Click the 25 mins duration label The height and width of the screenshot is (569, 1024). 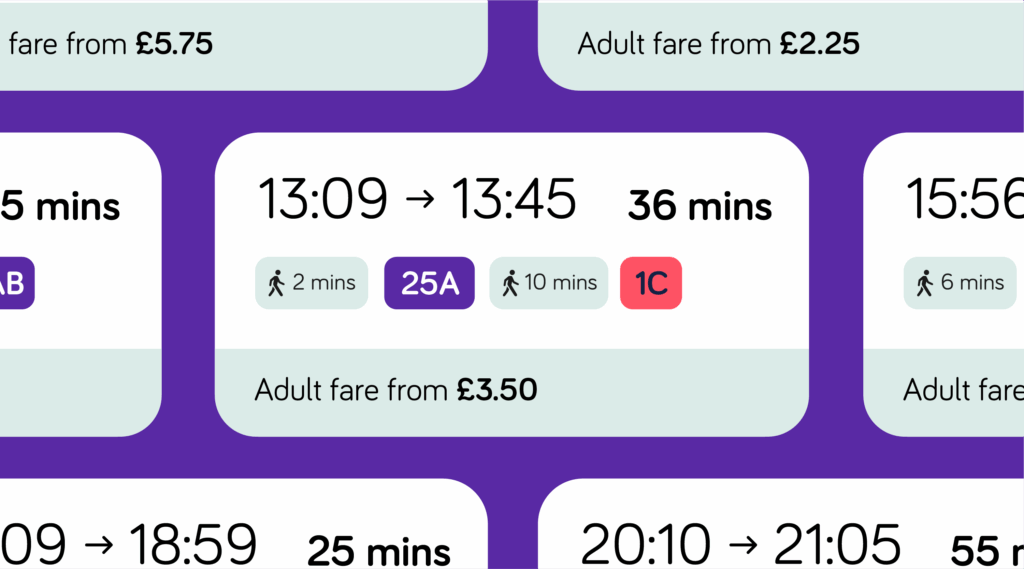click(x=378, y=551)
